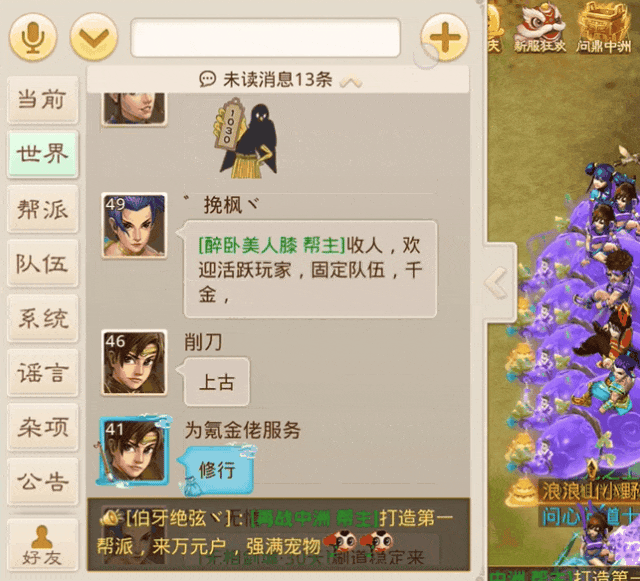Tap the microphone voice input icon
The image size is (640, 581).
coord(33,37)
